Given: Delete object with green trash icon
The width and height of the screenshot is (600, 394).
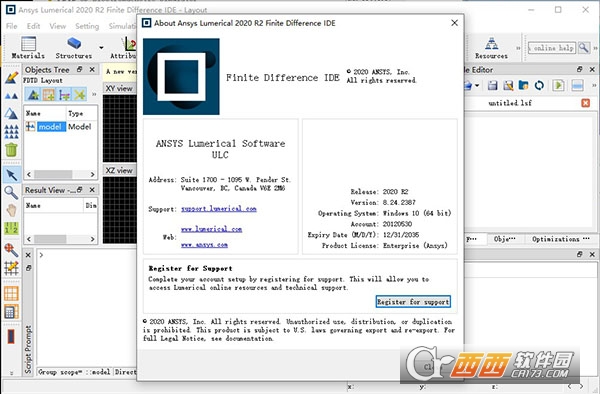Looking at the screenshot, I should click(x=11, y=150).
